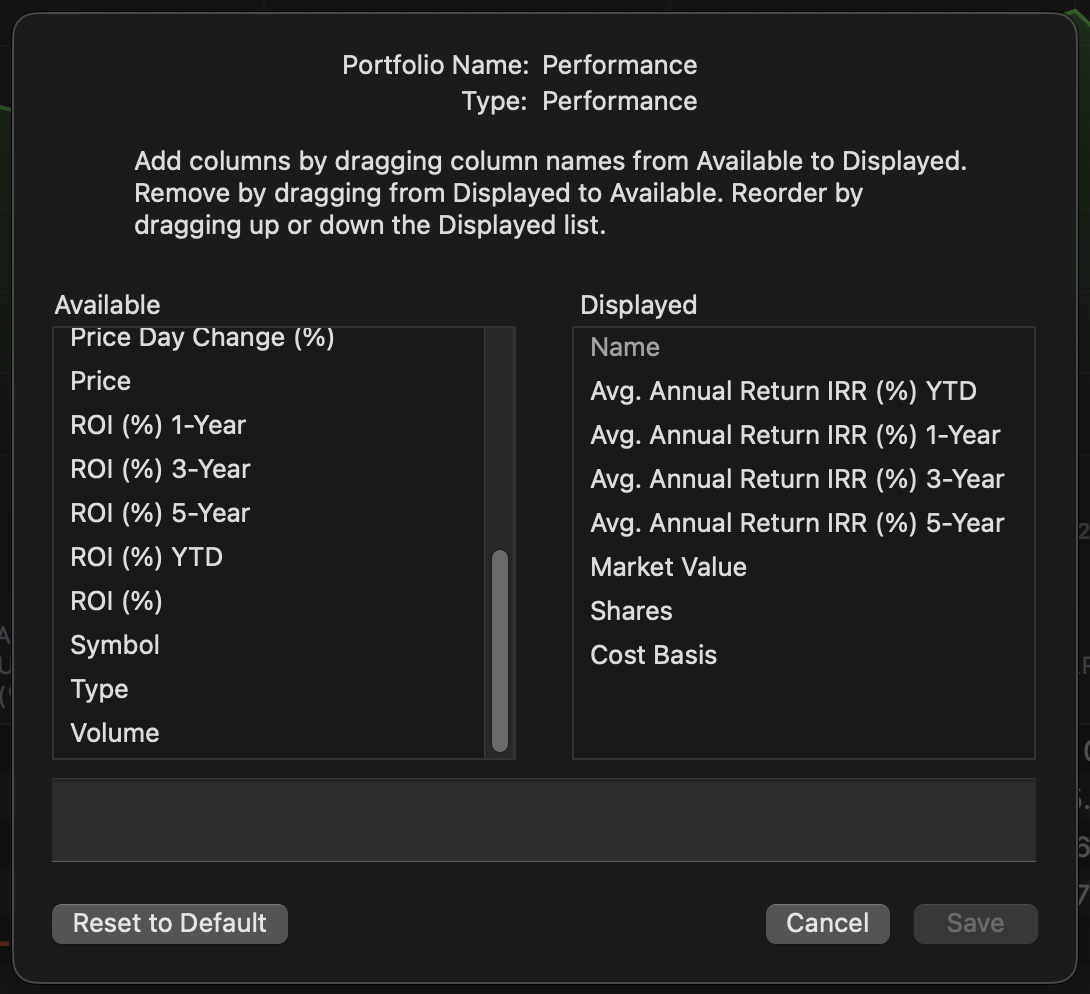1090x994 pixels.
Task: Select Avg. Annual Return IRR 1-Year
Action: click(795, 435)
